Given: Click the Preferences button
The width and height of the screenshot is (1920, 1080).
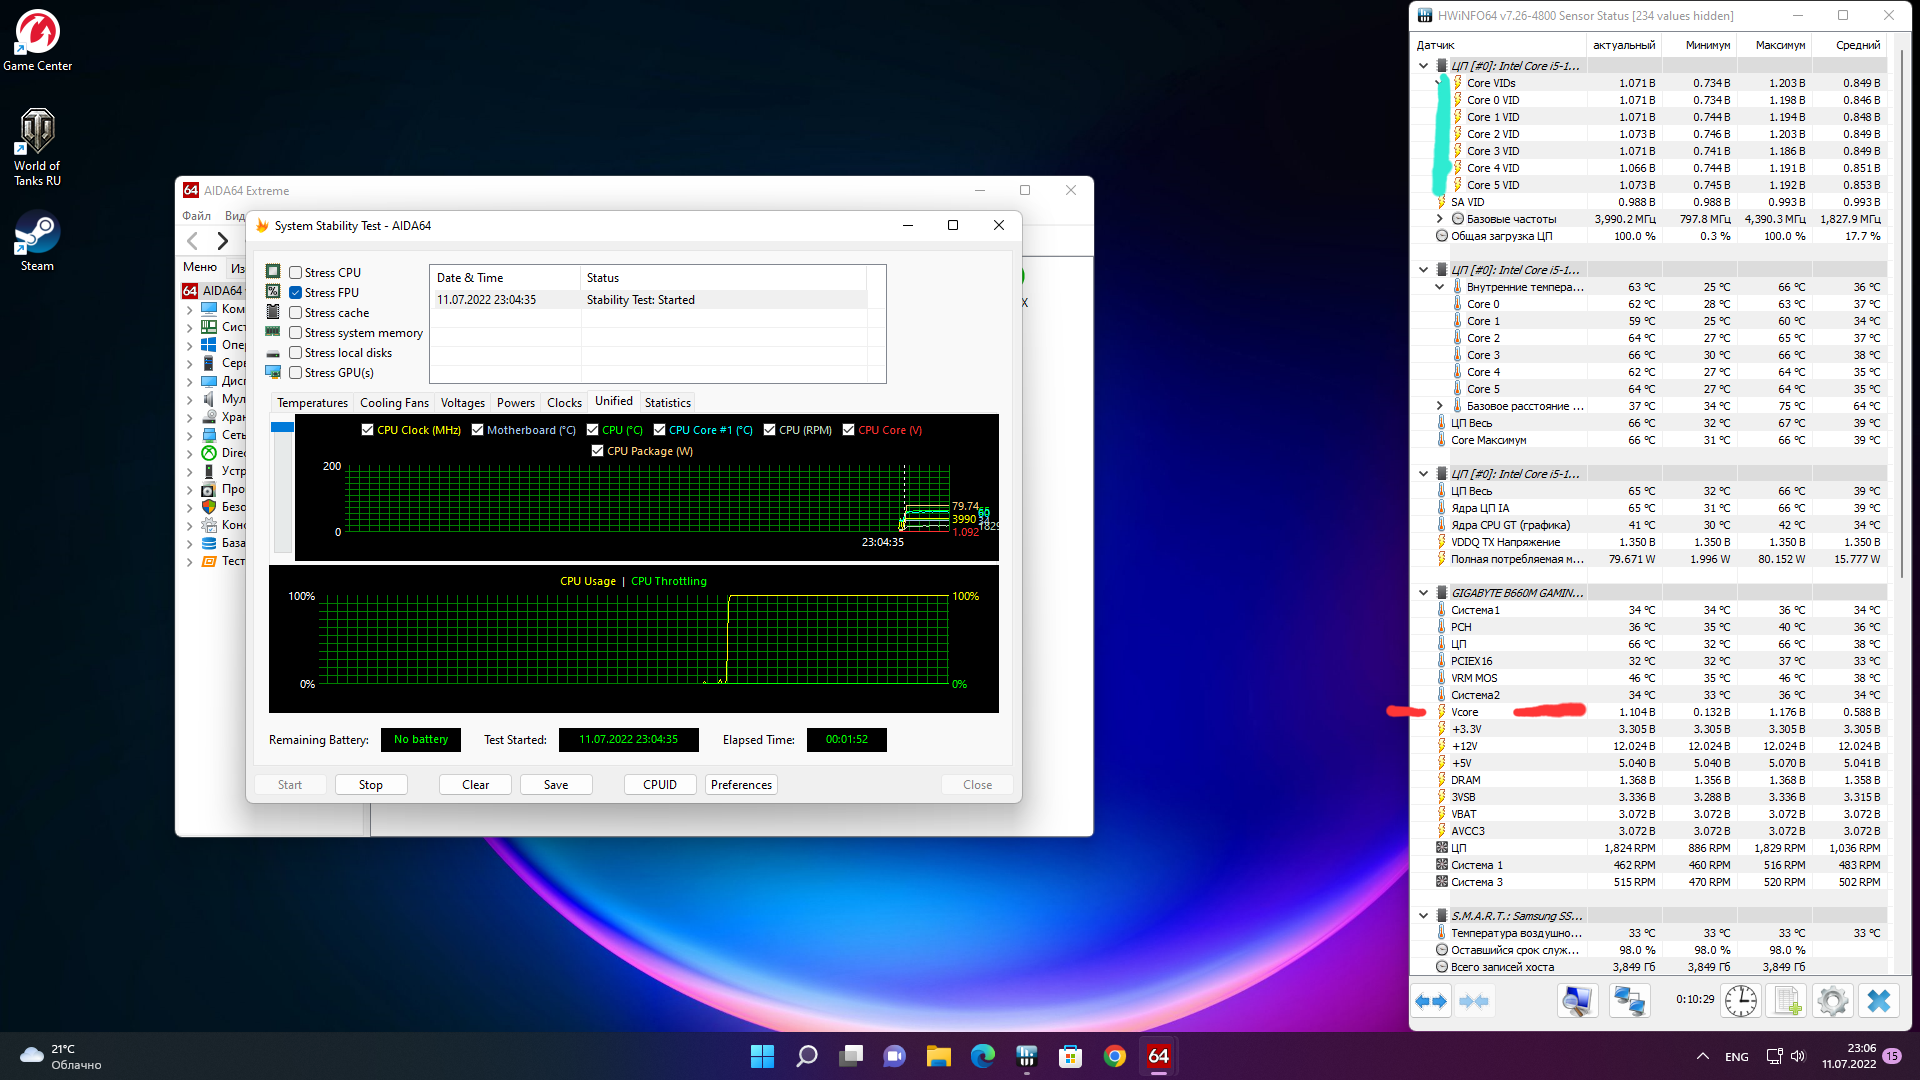Looking at the screenshot, I should pyautogui.click(x=741, y=785).
